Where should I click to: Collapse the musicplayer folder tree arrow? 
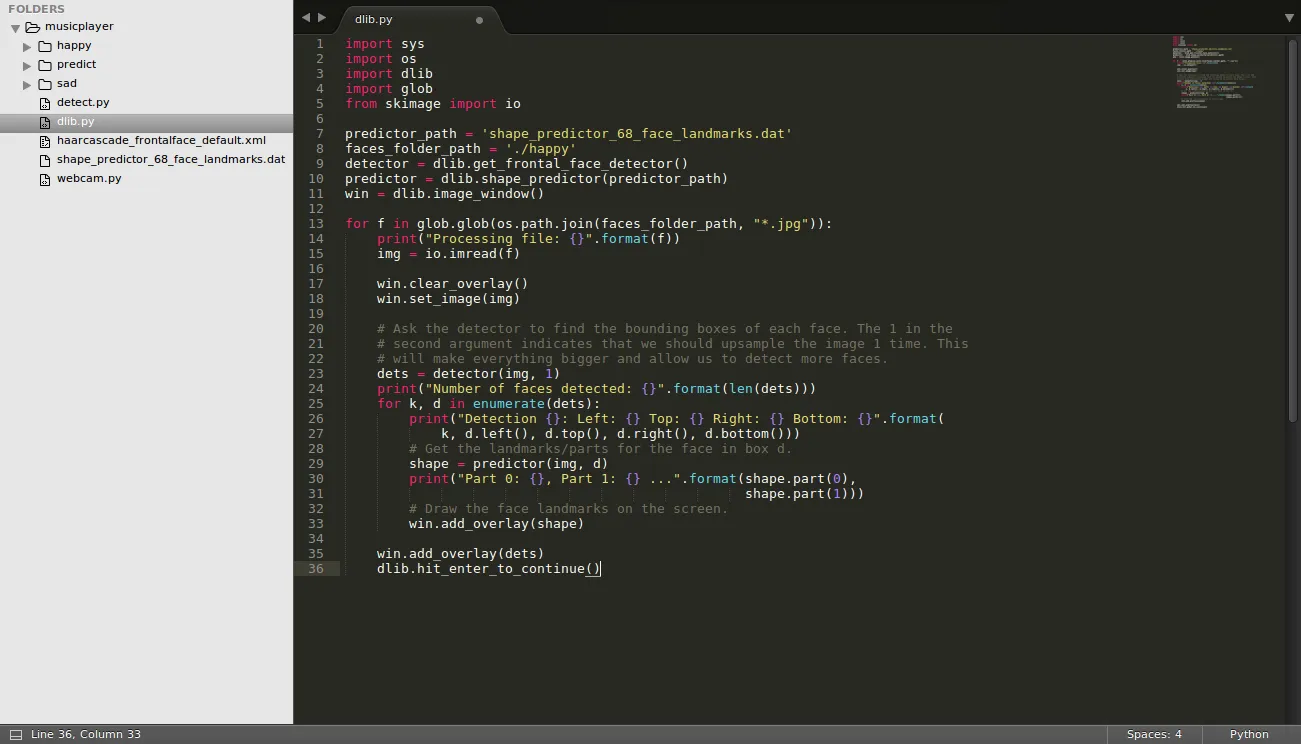pos(15,28)
